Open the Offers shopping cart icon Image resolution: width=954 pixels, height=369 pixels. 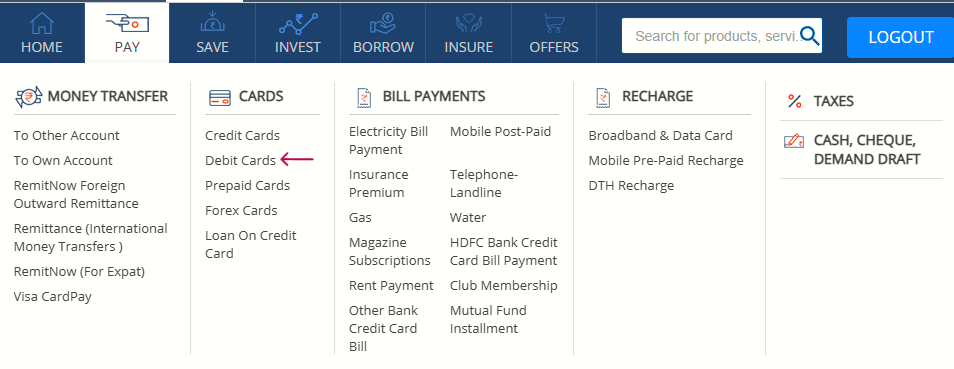(x=554, y=24)
